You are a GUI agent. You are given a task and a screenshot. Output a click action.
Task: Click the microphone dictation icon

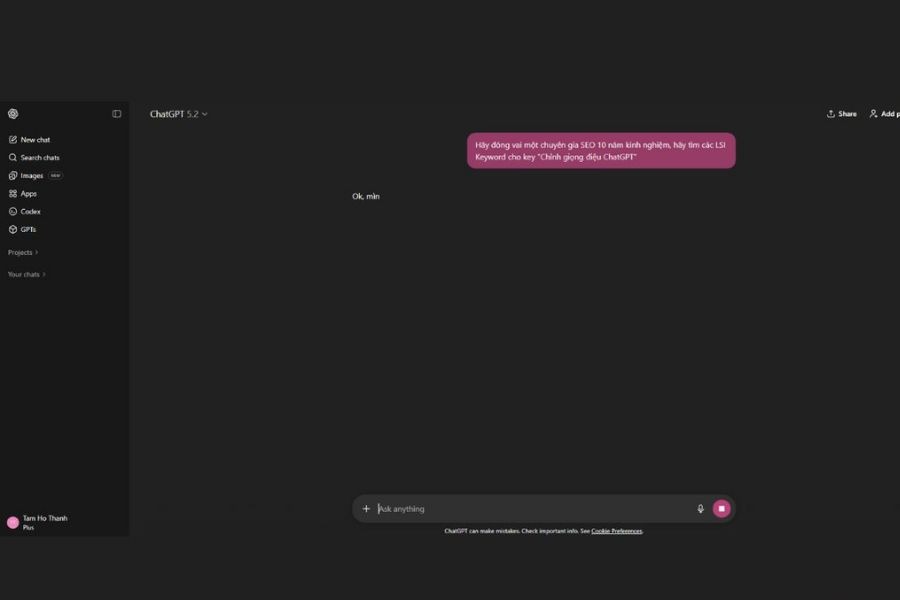[x=700, y=509]
